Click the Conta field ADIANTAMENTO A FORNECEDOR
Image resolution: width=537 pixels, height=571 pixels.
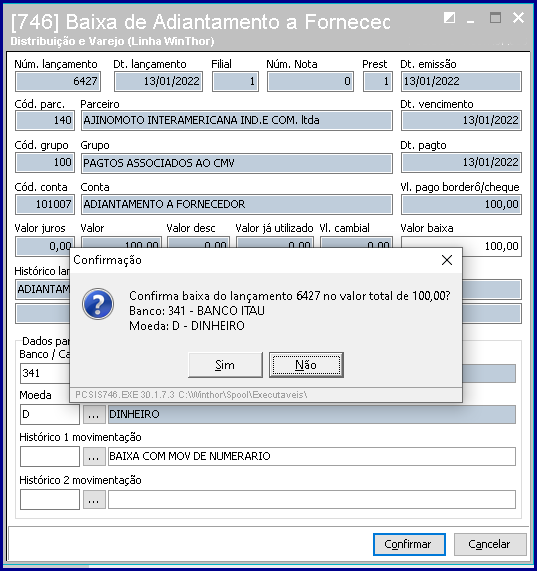(237, 204)
